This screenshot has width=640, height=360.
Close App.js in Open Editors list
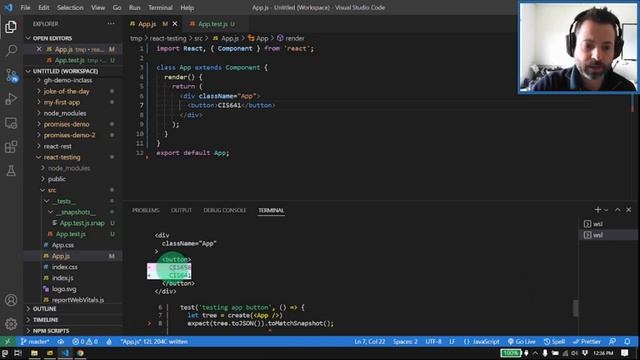tap(39, 49)
